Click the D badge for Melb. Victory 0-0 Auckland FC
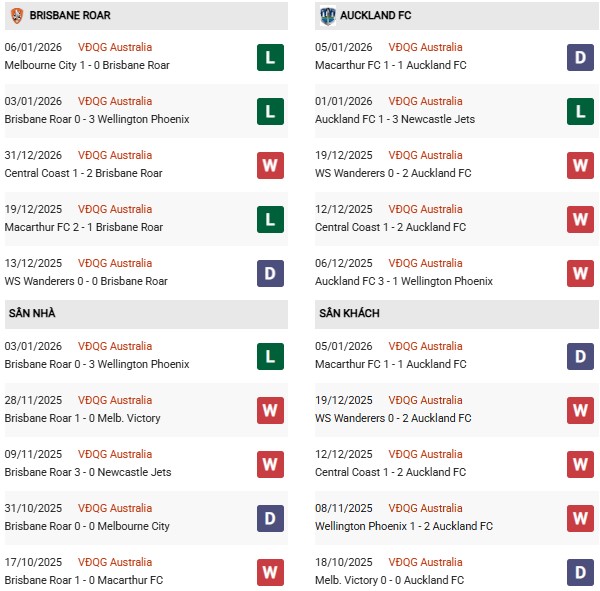The height and width of the screenshot is (591, 600). point(581,572)
